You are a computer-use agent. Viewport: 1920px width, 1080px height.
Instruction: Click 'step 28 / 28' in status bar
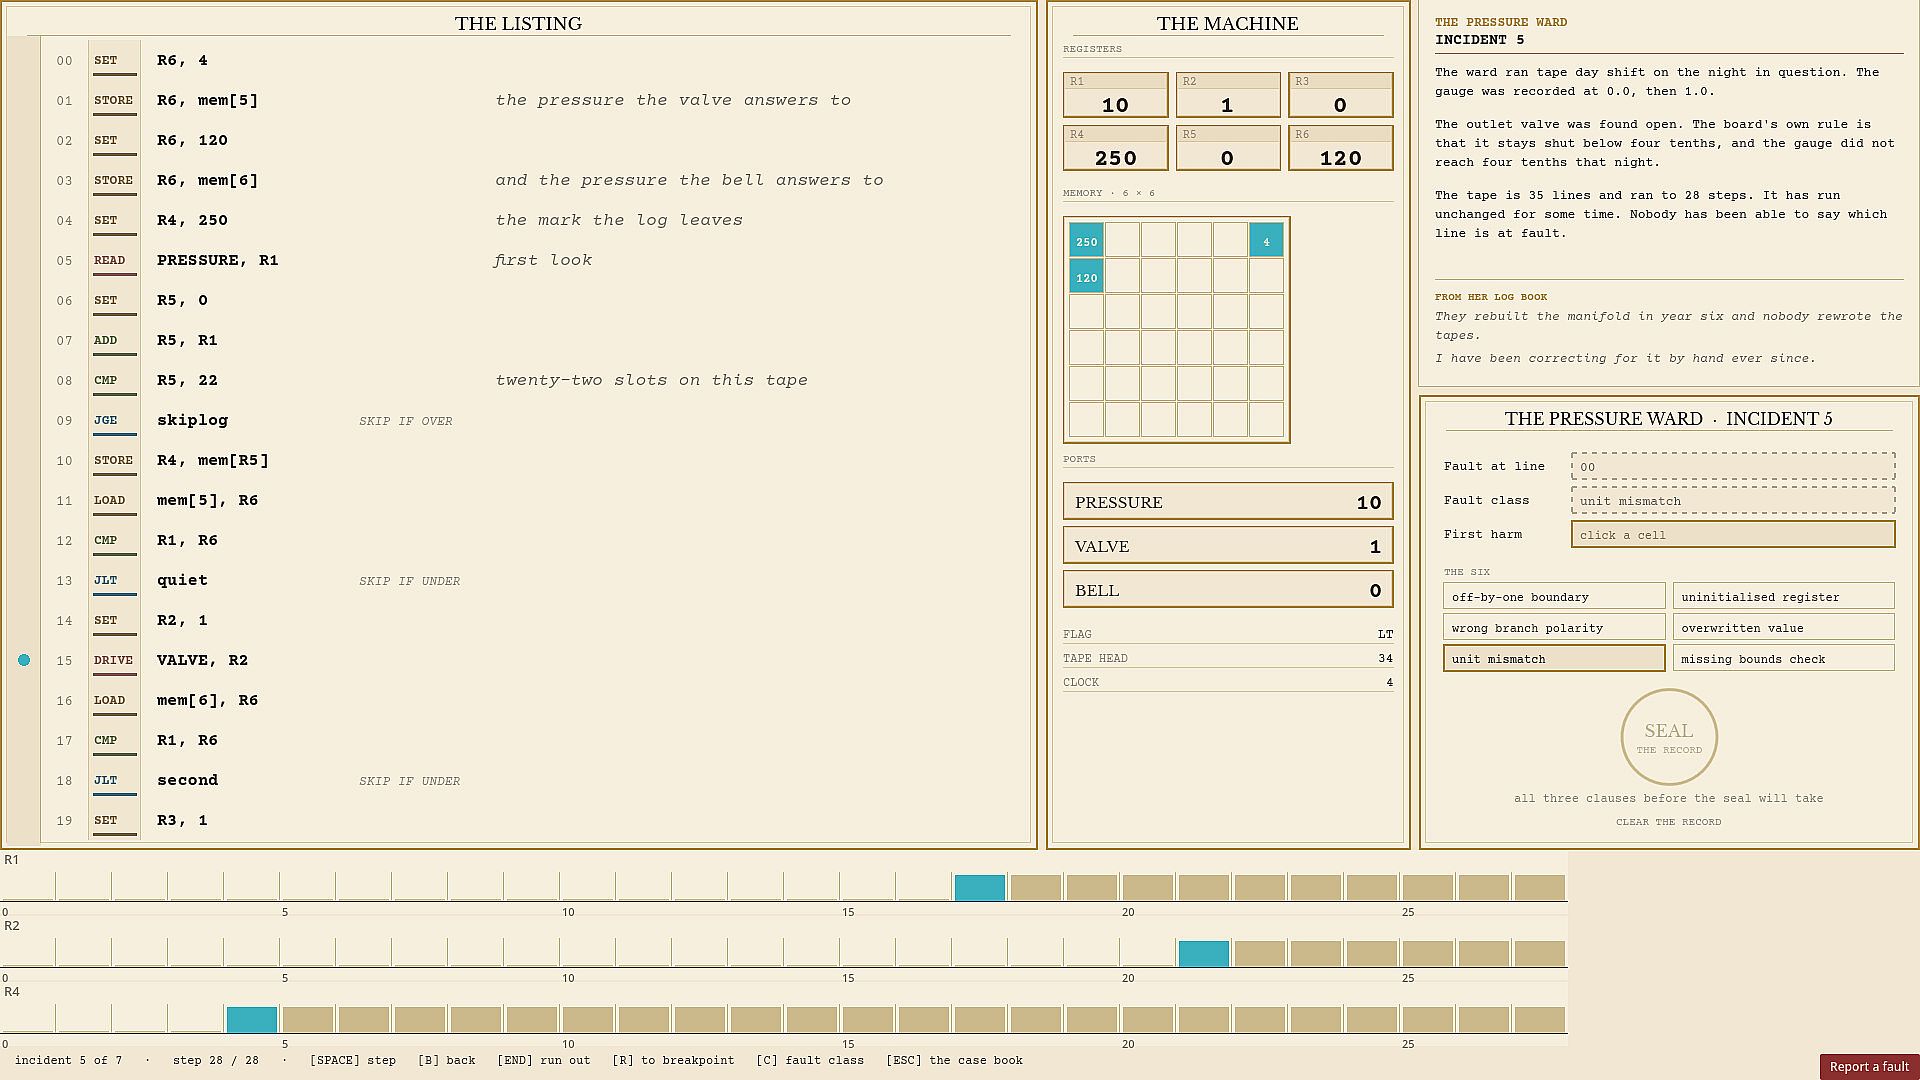pos(216,1060)
